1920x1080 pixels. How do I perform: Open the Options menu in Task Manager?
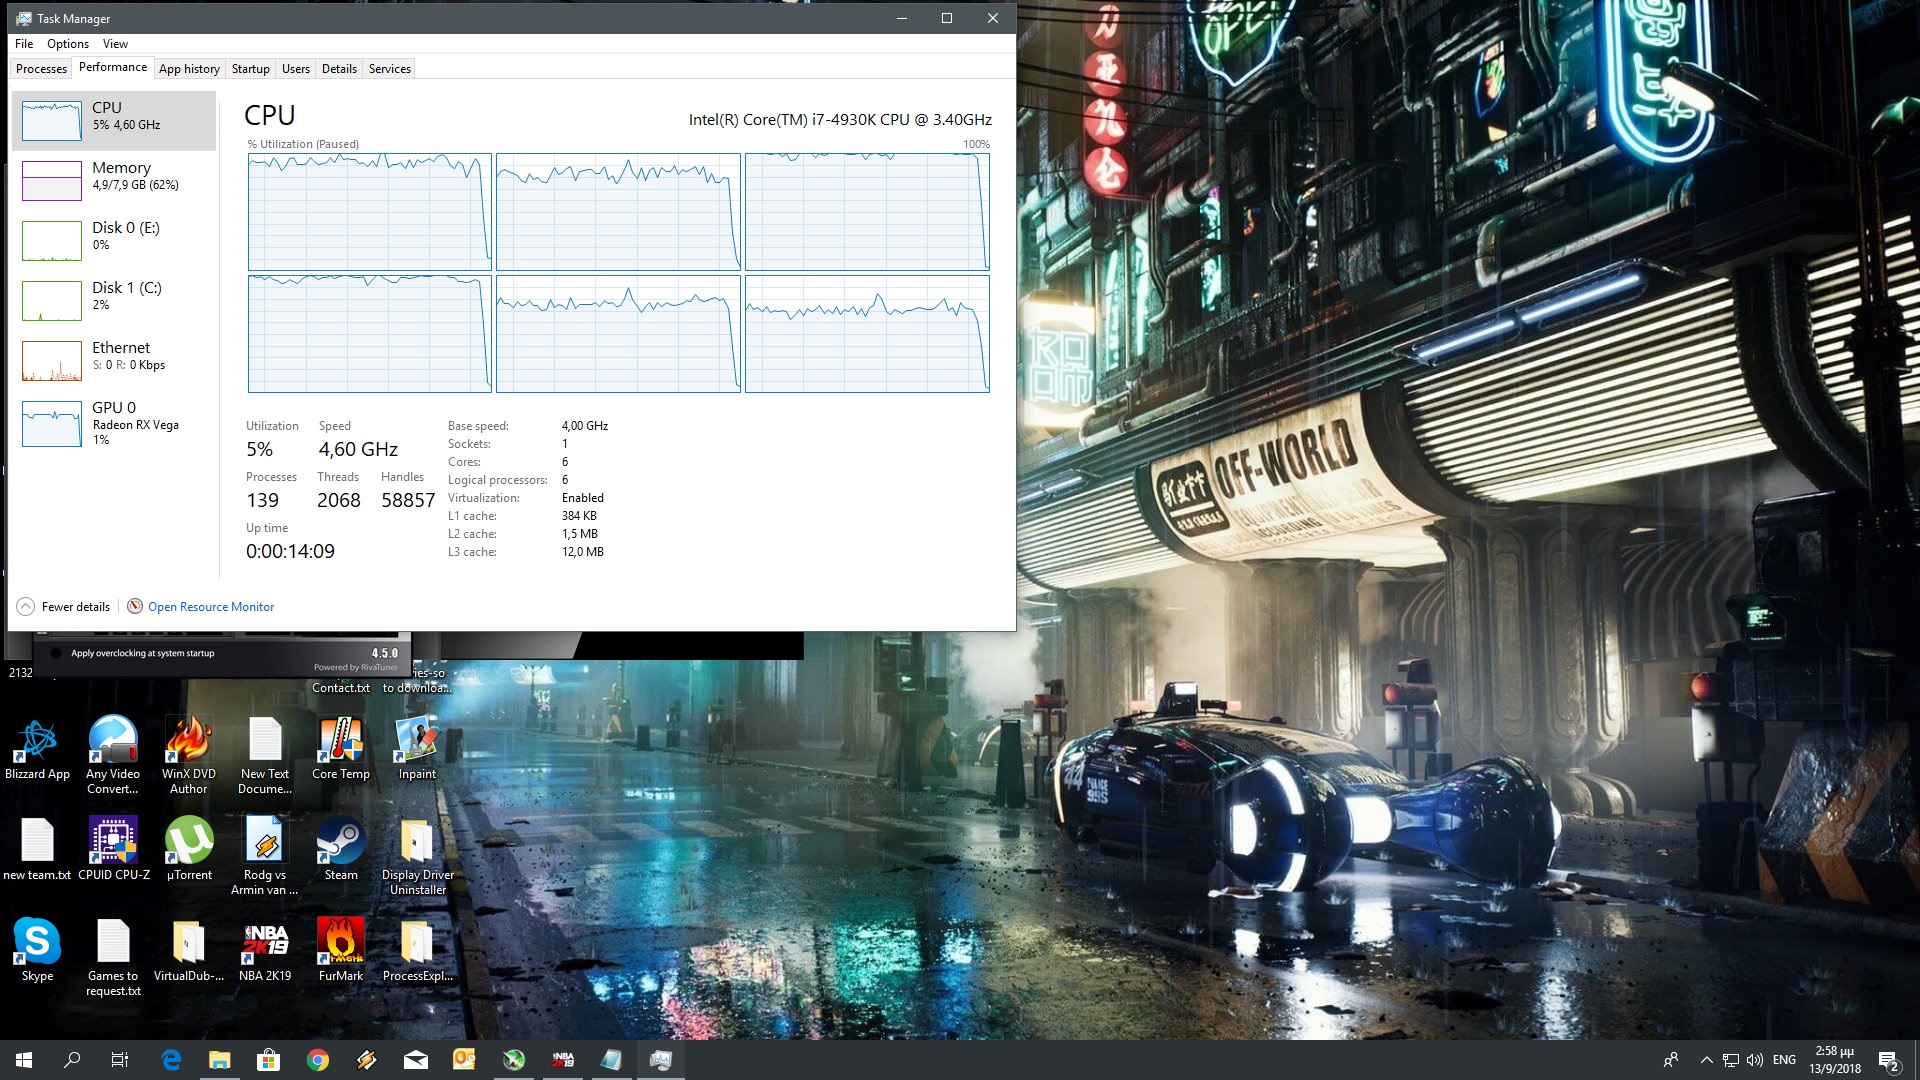pyautogui.click(x=67, y=44)
